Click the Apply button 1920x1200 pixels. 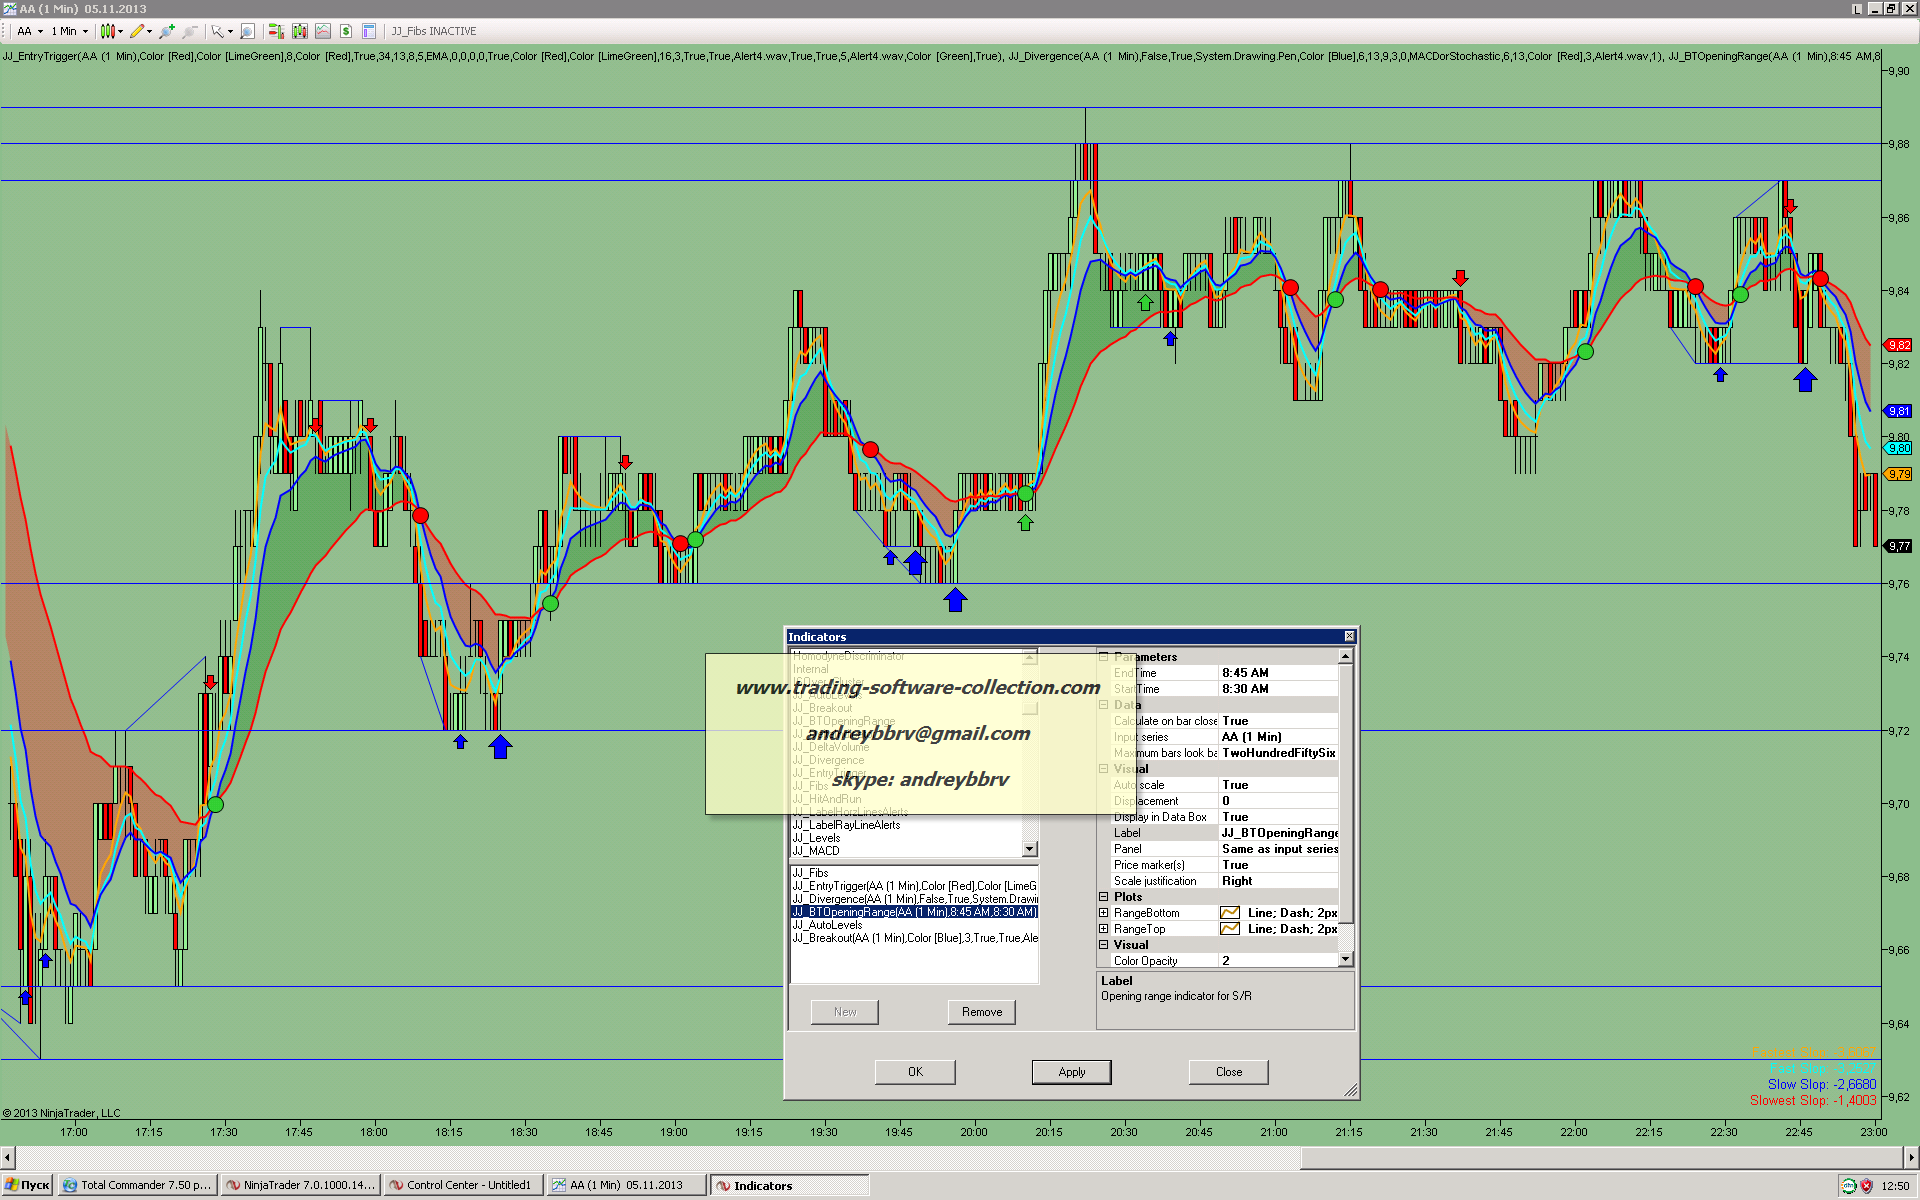1071,1072
